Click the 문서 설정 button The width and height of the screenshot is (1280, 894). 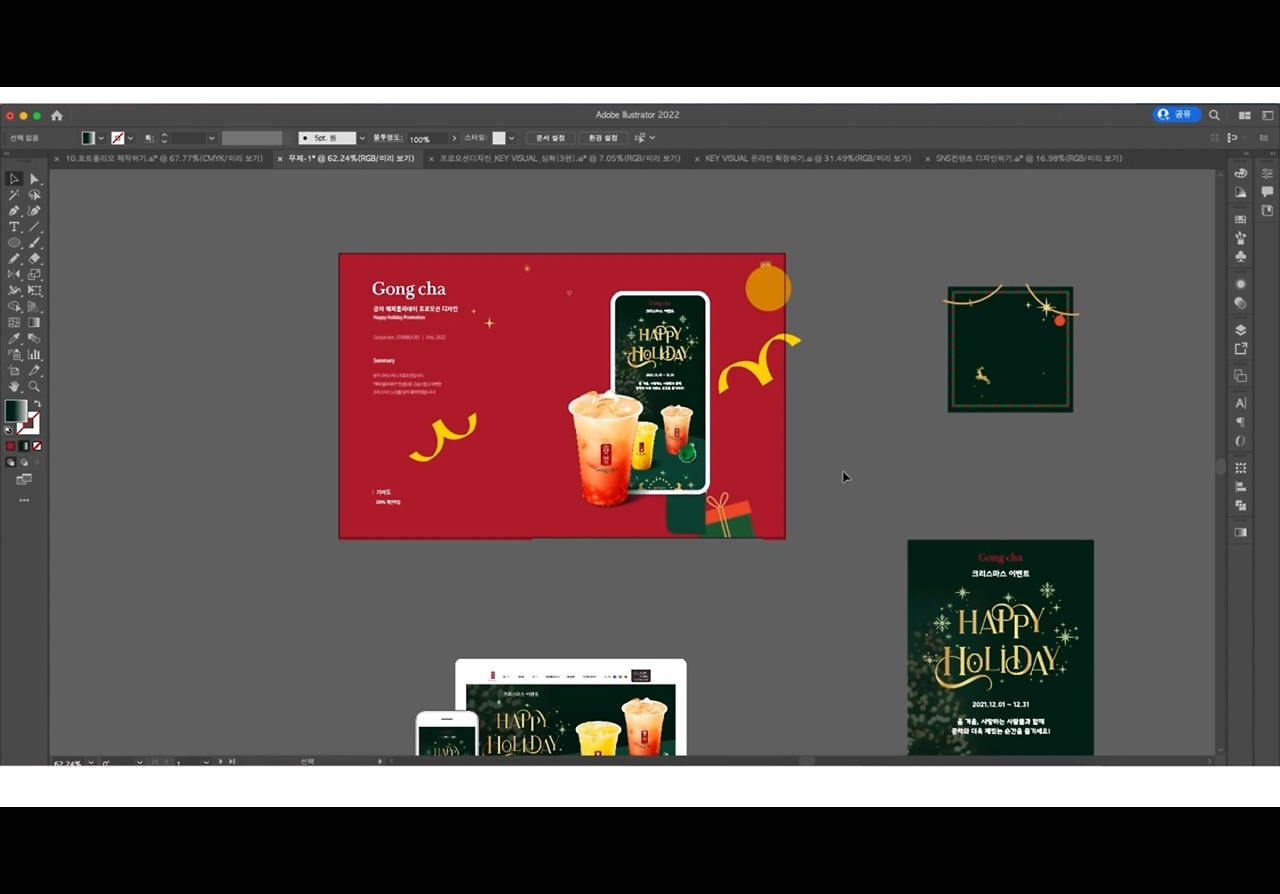(550, 138)
